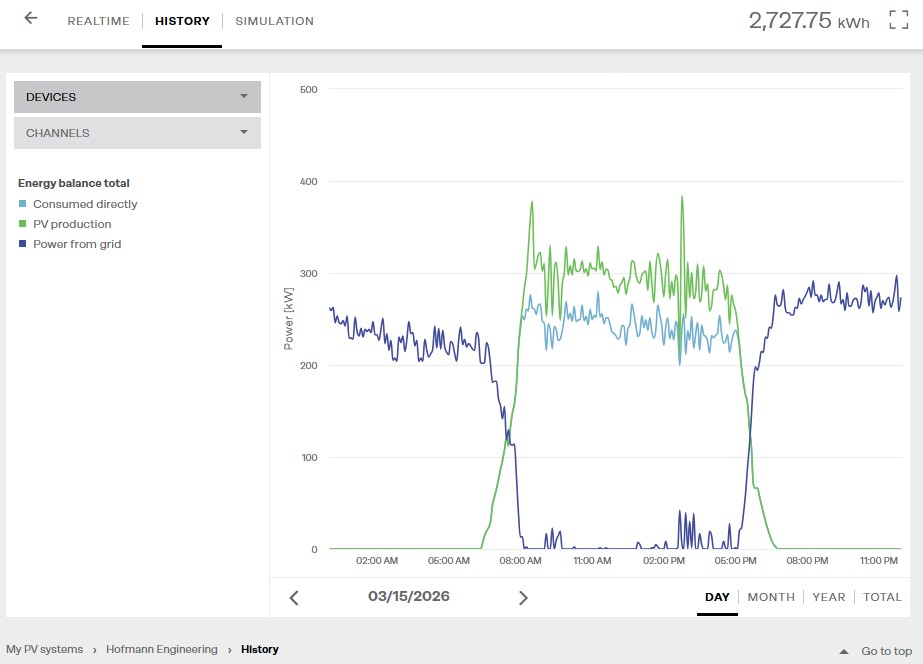Viewport: 923px width, 664px height.
Task: Display the Total period view
Action: (882, 597)
